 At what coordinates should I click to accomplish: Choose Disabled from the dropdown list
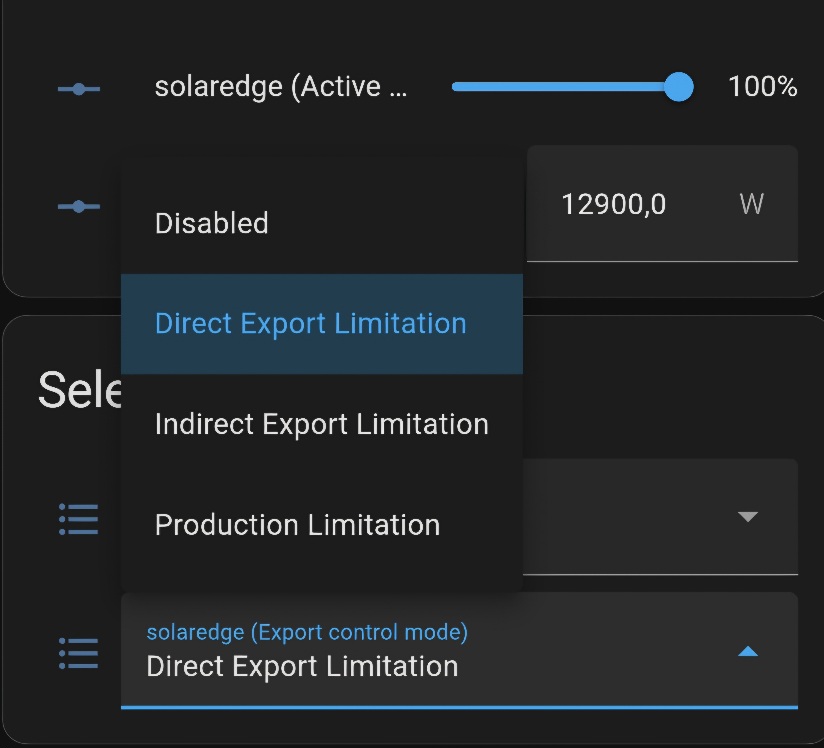(x=322, y=223)
